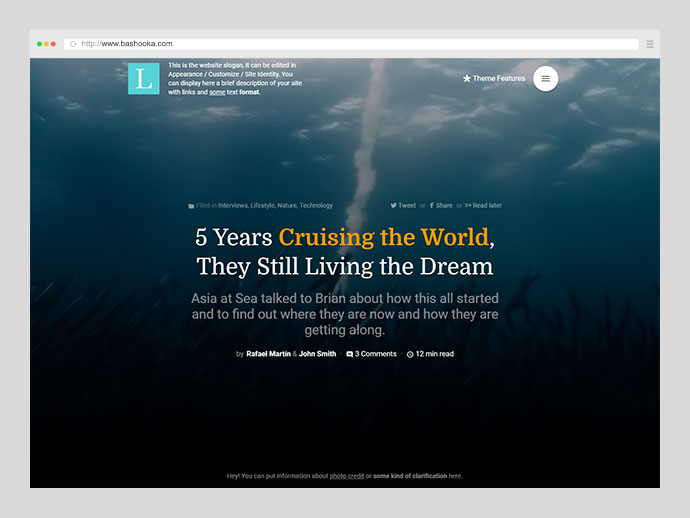Click the browser reload icon in address bar
The height and width of the screenshot is (518, 690).
(x=73, y=44)
